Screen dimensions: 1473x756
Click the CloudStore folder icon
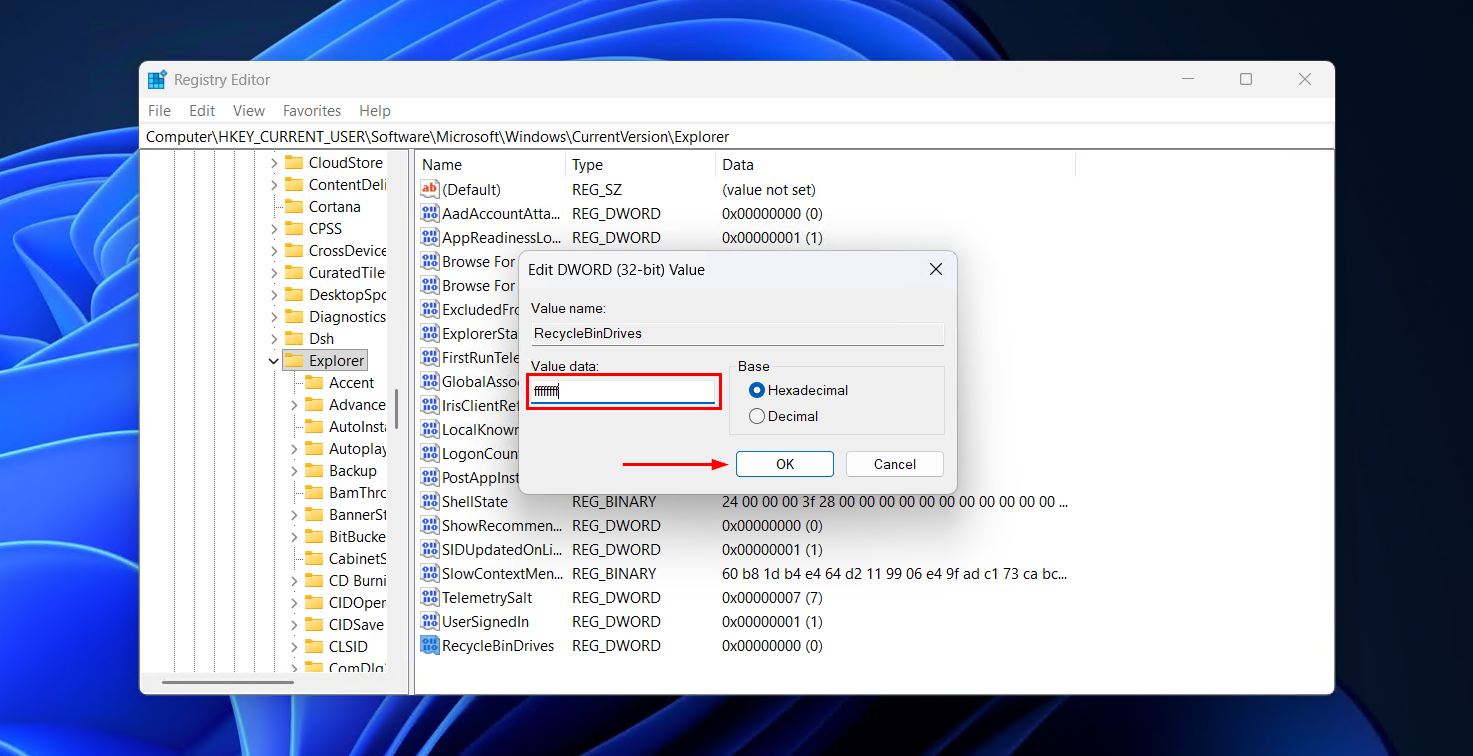(294, 162)
